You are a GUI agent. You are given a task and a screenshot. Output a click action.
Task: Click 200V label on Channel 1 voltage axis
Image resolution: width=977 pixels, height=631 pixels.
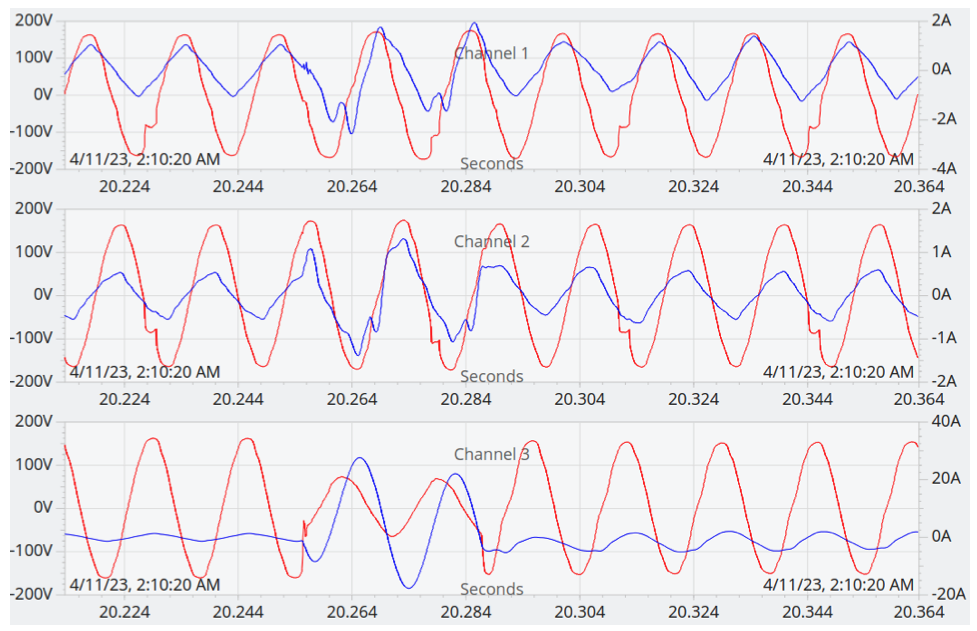pyautogui.click(x=33, y=19)
